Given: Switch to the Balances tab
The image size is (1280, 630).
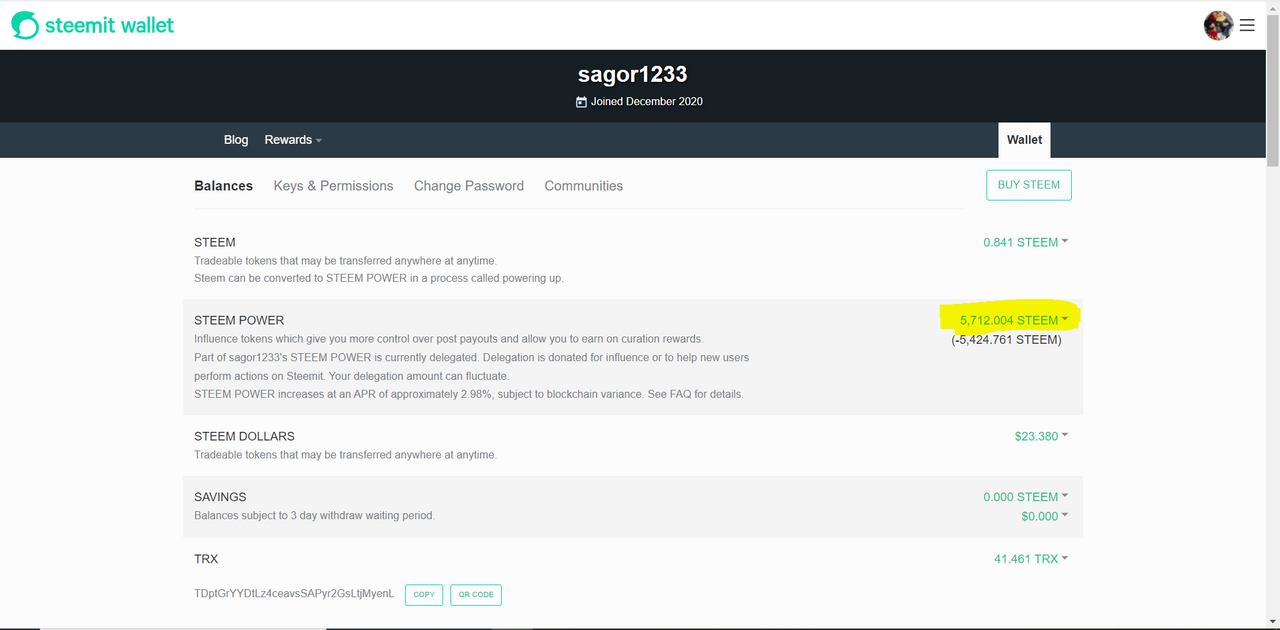Looking at the screenshot, I should coord(223,186).
